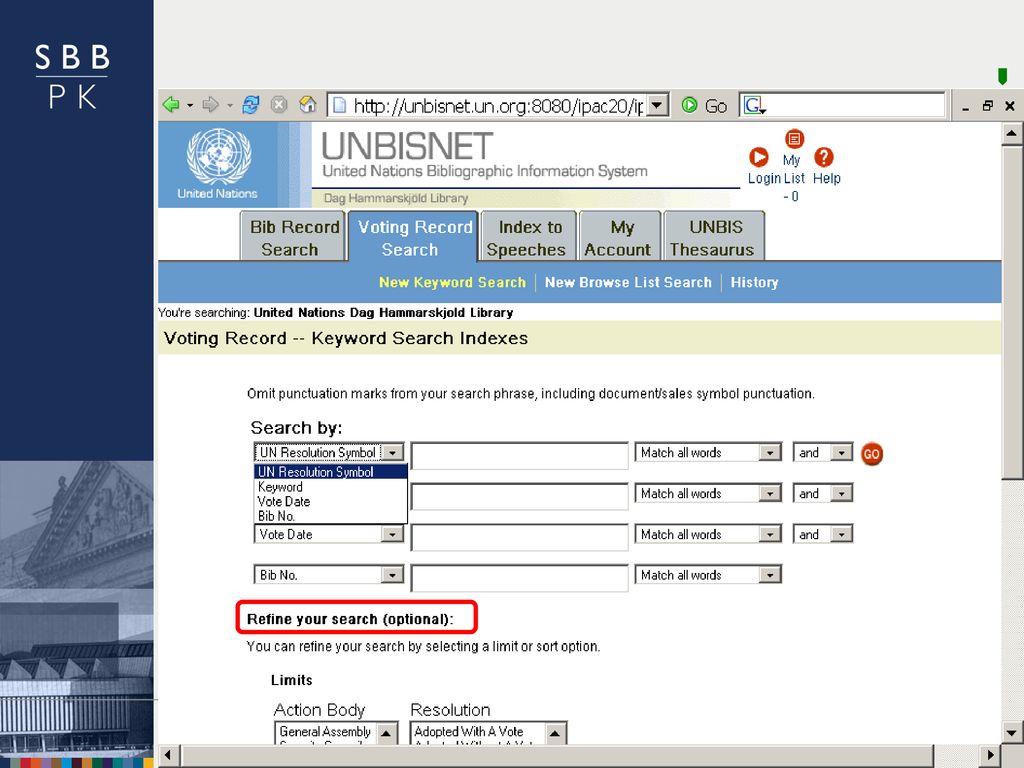Click the red GO search button
1024x768 pixels.
coord(872,454)
